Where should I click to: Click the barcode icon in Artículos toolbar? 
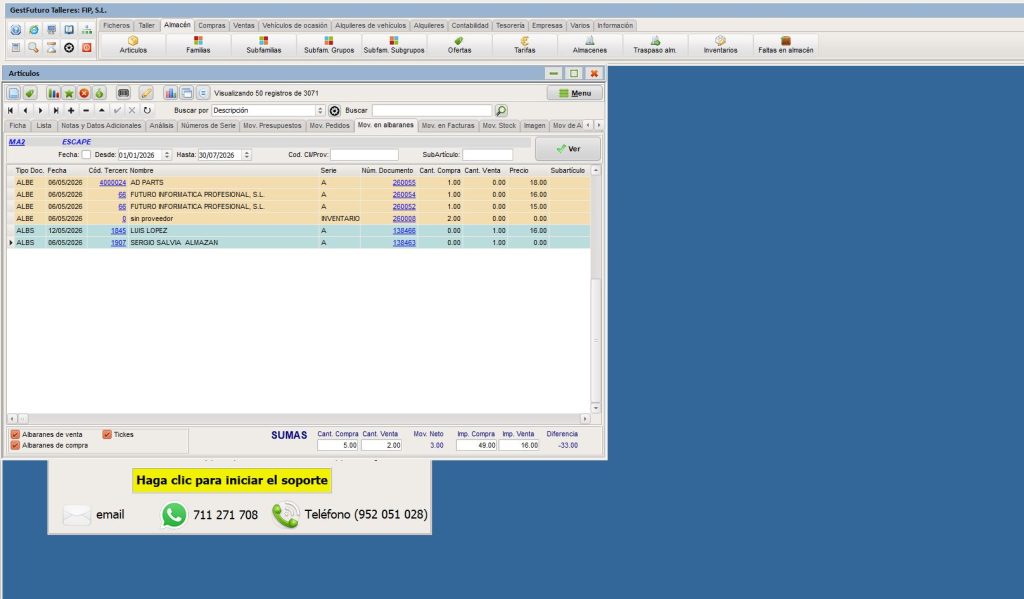click(x=123, y=93)
